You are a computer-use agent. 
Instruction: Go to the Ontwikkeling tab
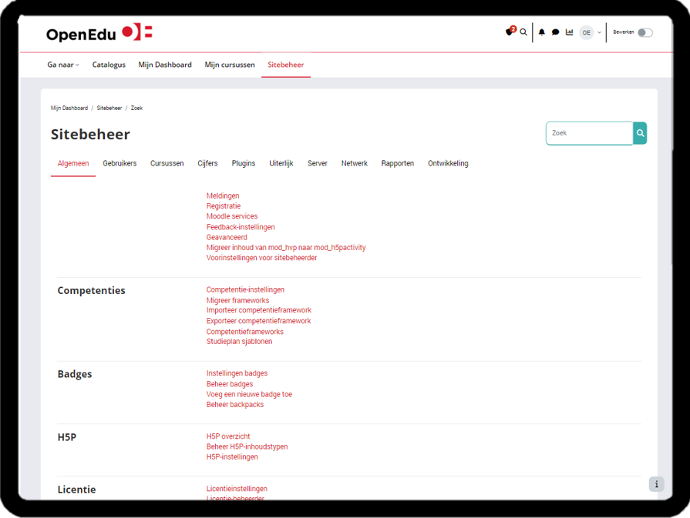(x=448, y=163)
